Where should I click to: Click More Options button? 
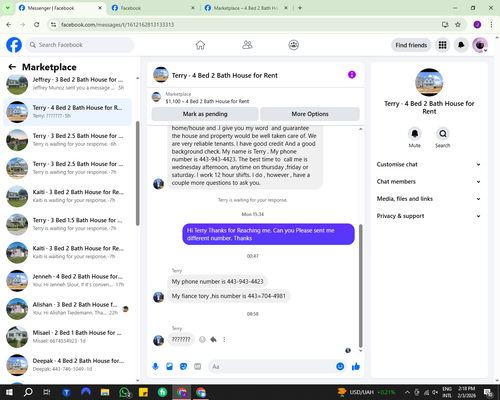click(310, 114)
